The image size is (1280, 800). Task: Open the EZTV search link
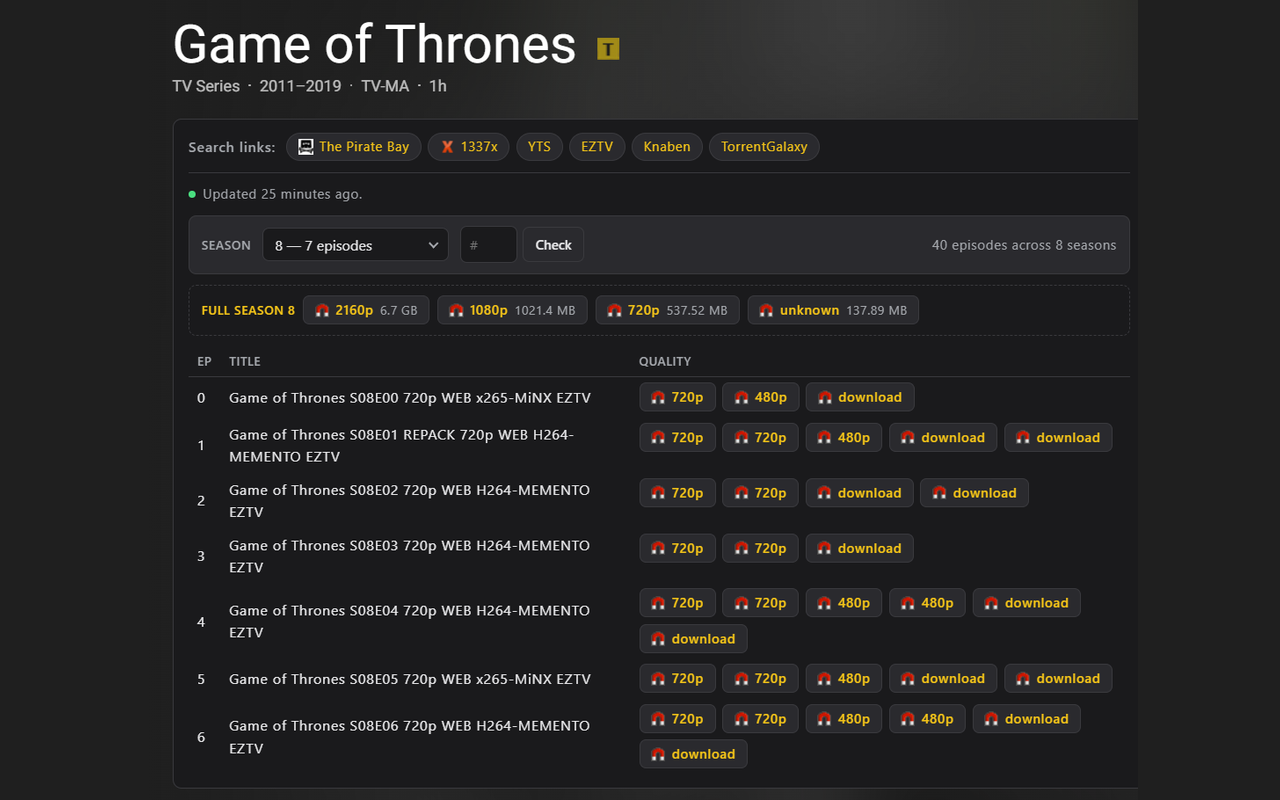(x=597, y=147)
